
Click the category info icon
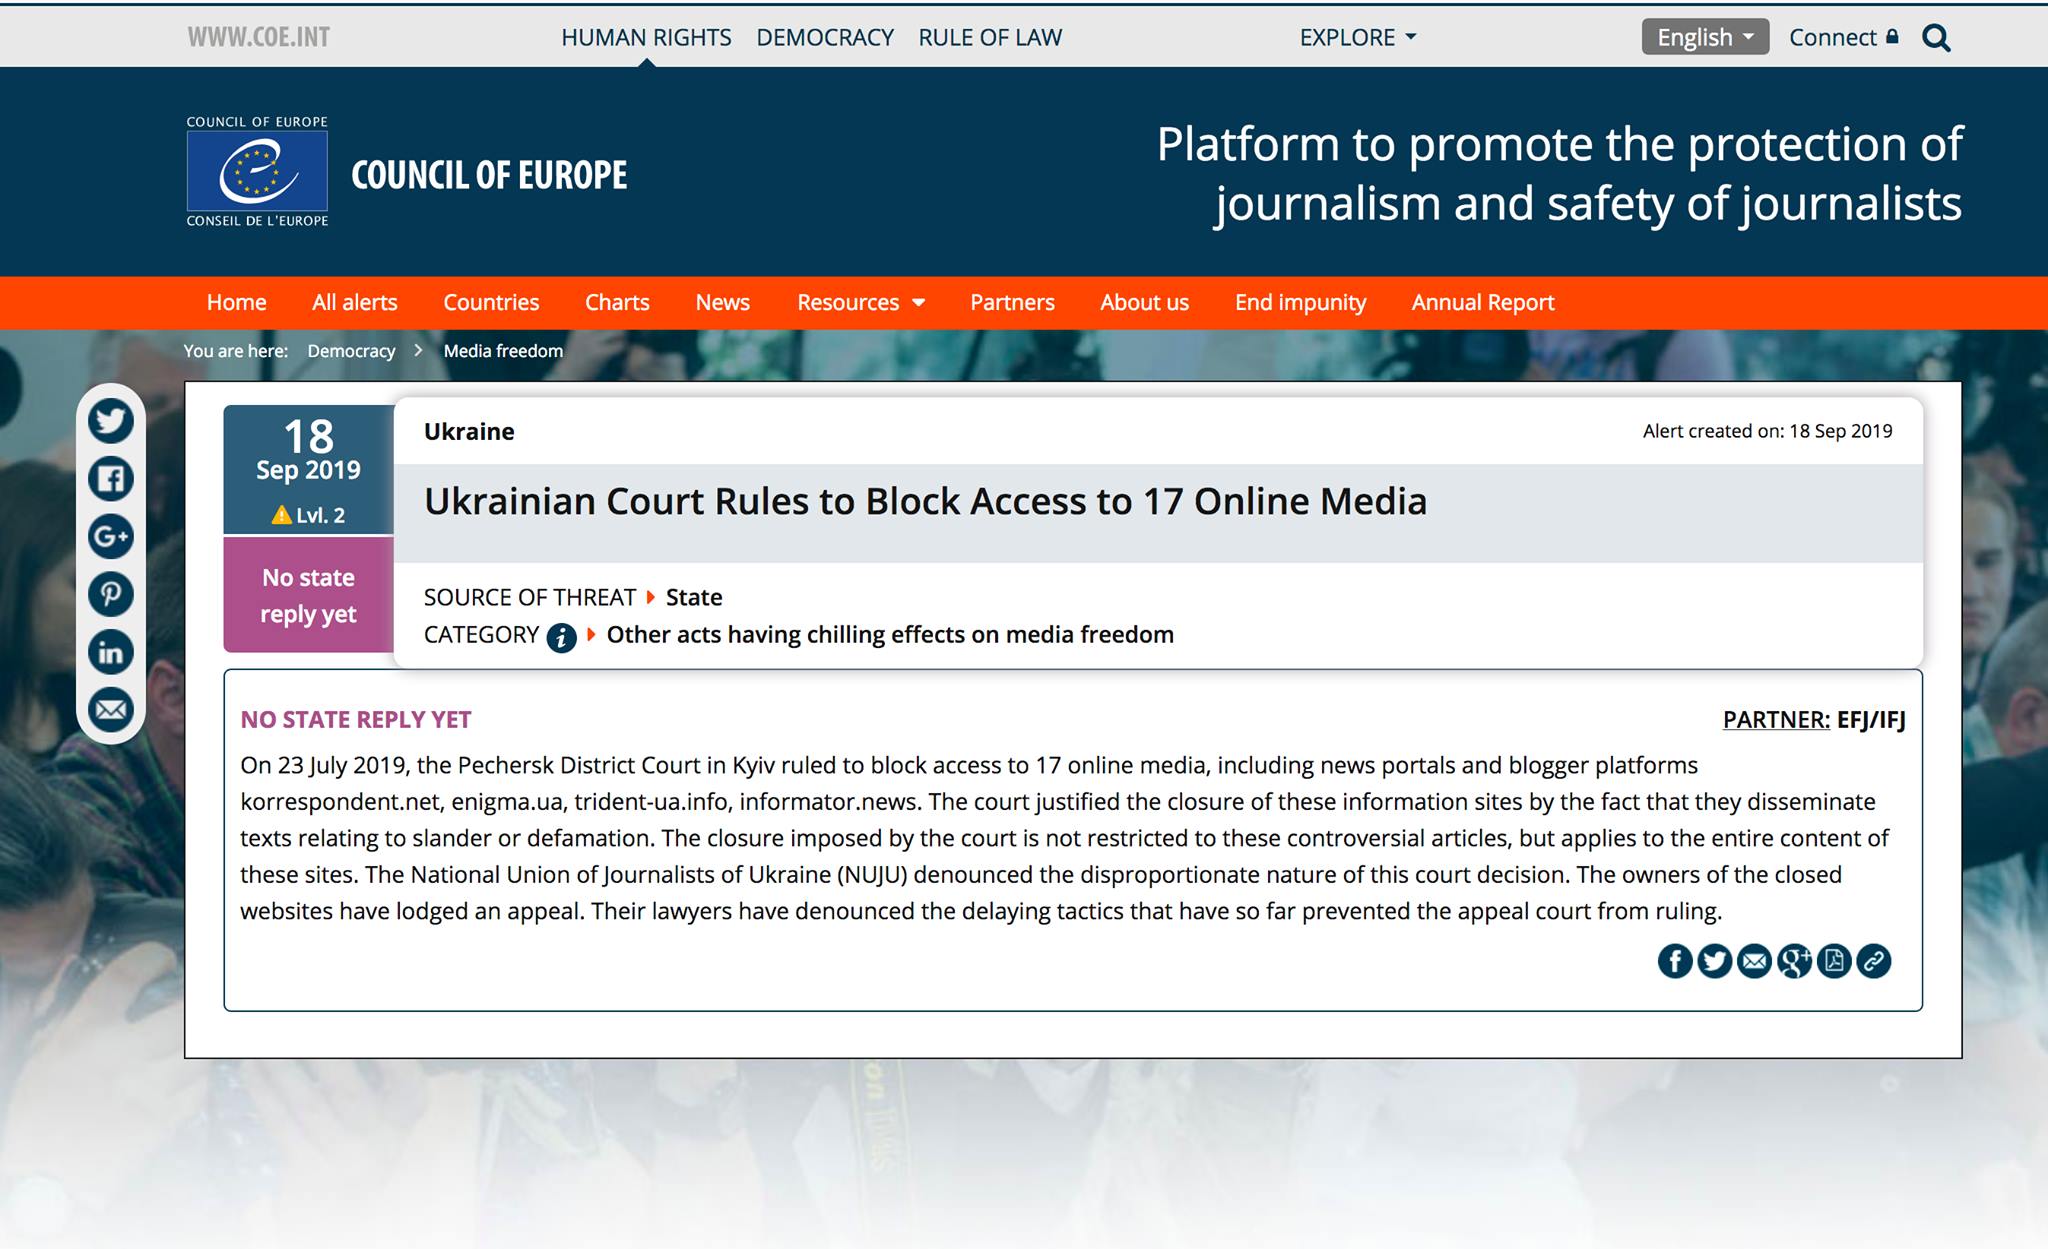tap(561, 637)
